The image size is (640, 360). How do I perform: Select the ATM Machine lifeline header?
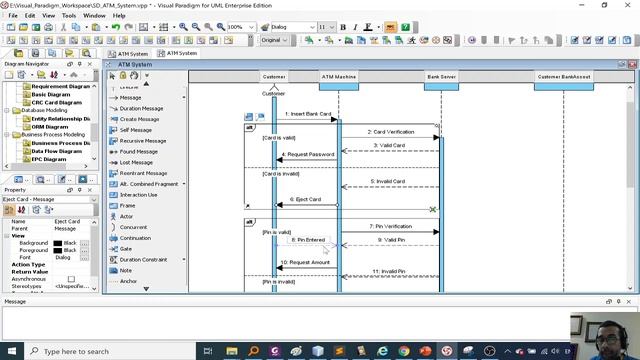click(x=339, y=77)
